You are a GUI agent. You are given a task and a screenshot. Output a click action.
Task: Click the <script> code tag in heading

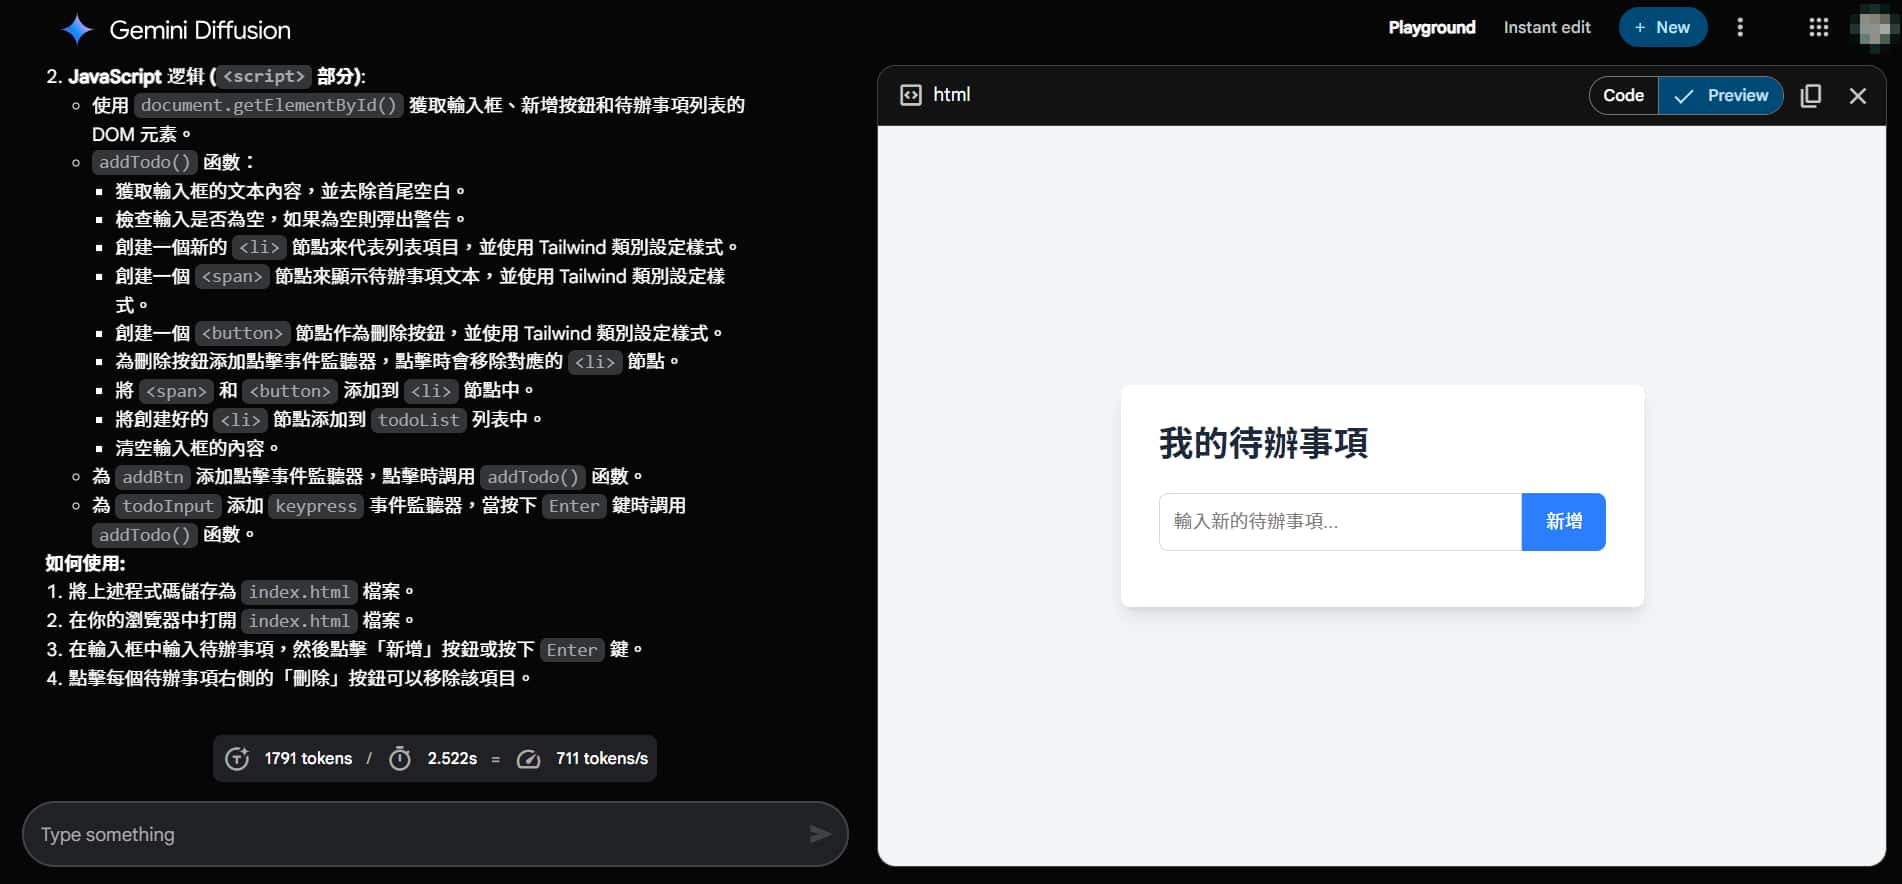(x=264, y=76)
